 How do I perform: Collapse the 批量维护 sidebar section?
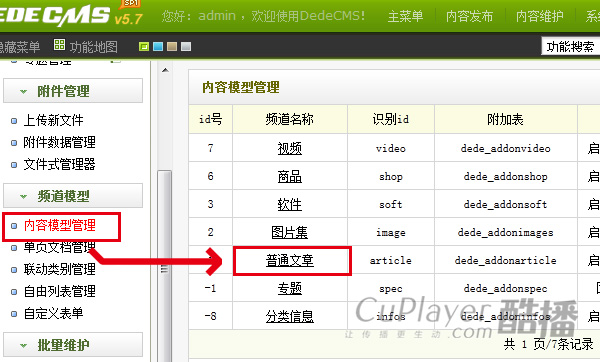[x=73, y=345]
